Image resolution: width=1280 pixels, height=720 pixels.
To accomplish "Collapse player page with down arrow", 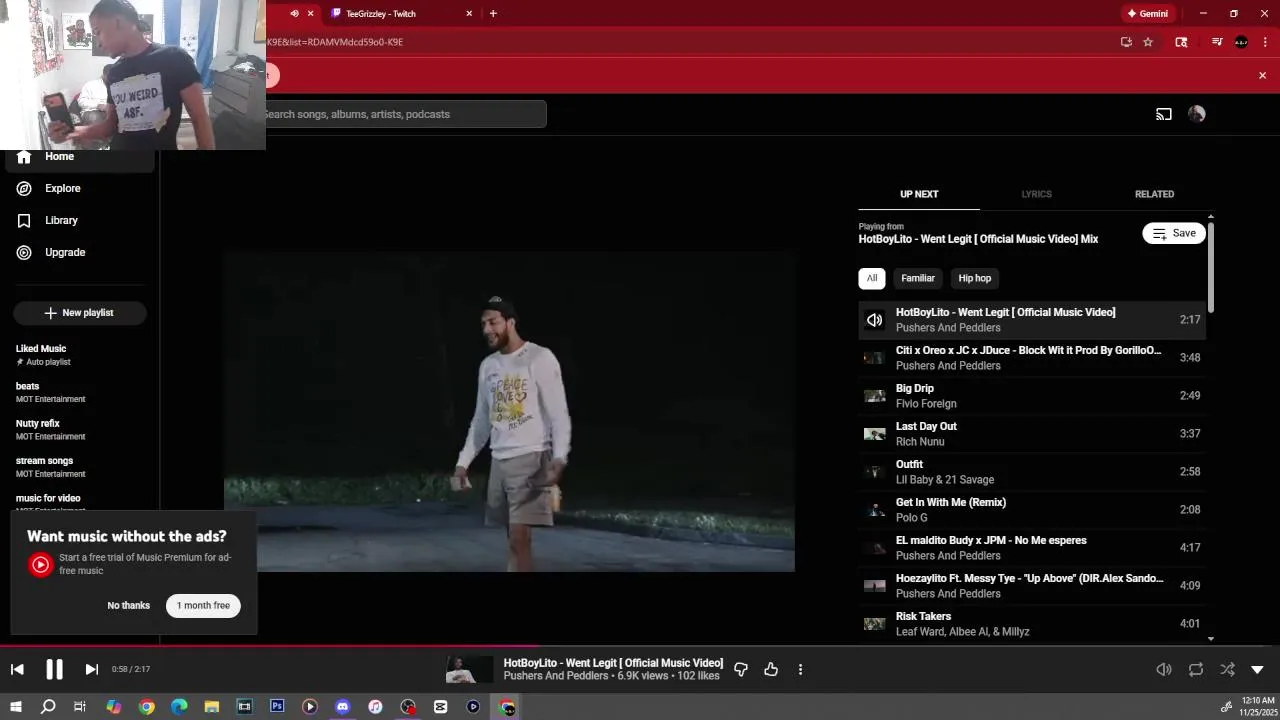I will click(x=1258, y=669).
